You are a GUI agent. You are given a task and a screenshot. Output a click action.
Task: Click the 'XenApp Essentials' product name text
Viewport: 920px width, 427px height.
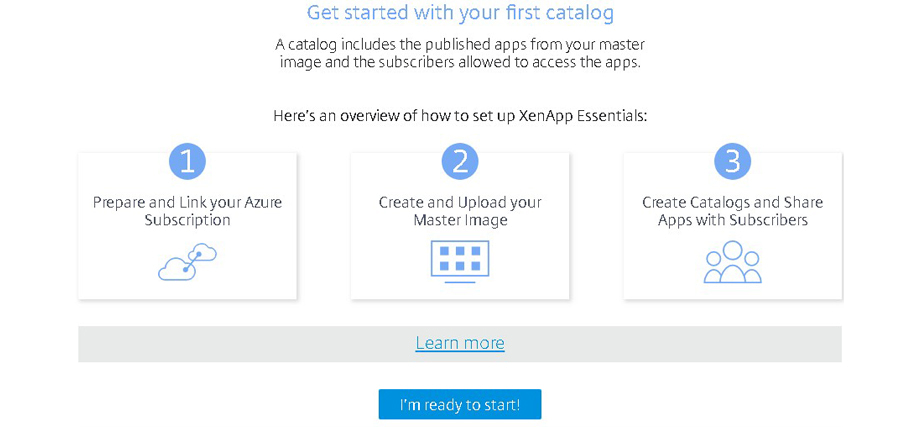tap(582, 116)
